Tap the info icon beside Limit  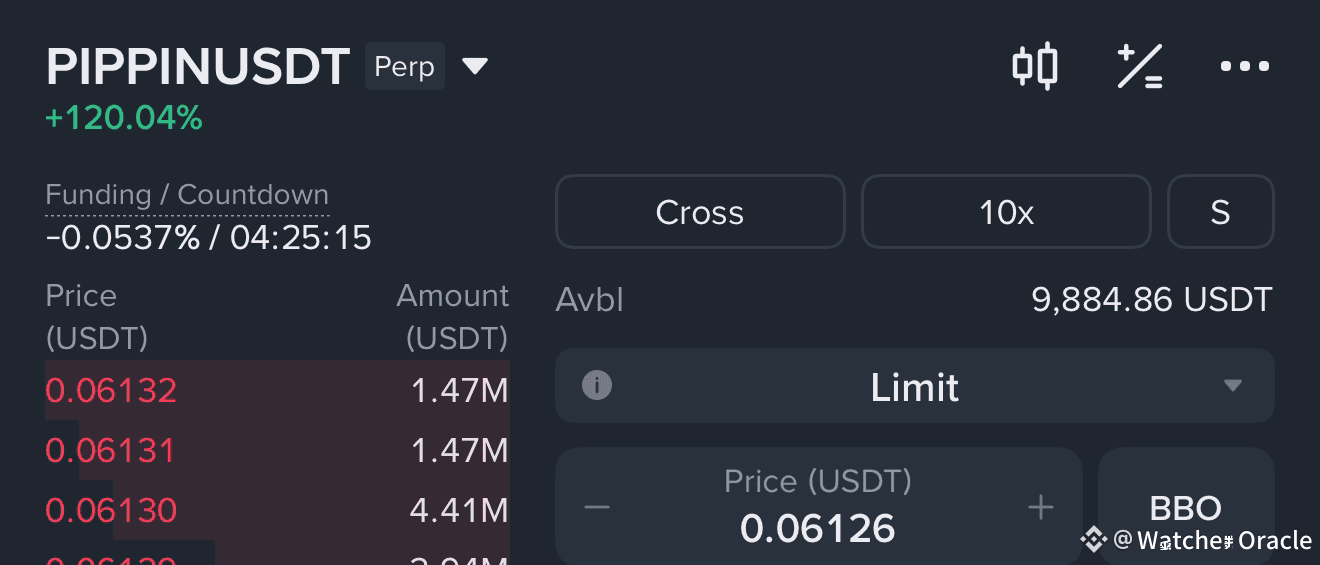click(597, 385)
